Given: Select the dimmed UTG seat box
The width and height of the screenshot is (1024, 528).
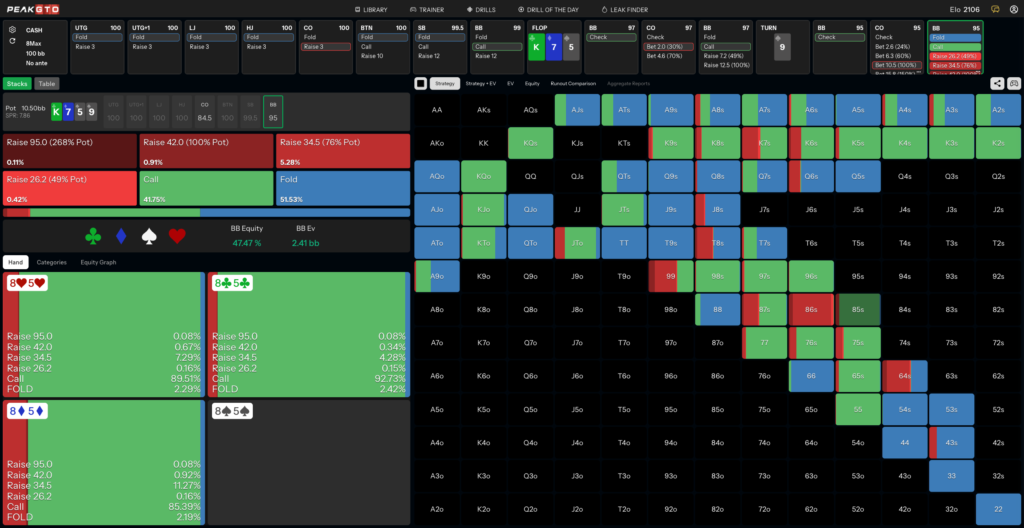Looking at the screenshot, I should [114, 112].
